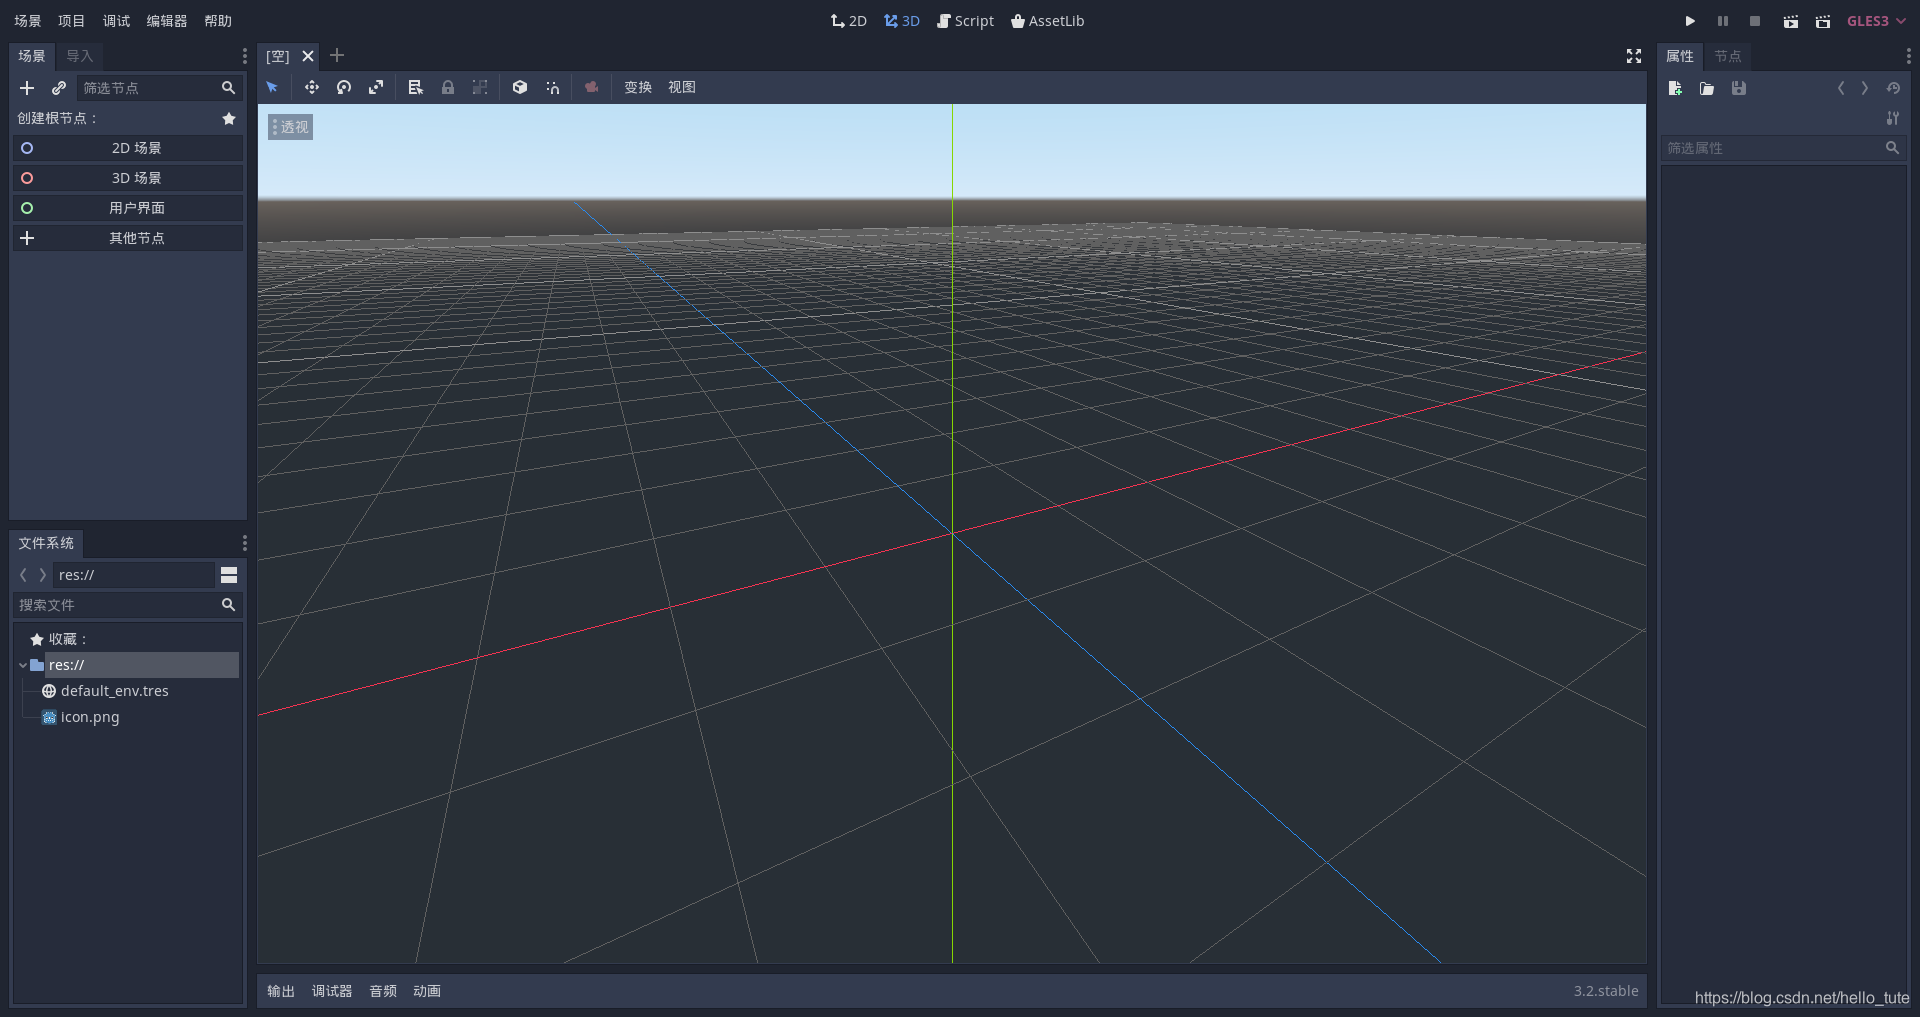Stop the running scene

pos(1755,21)
